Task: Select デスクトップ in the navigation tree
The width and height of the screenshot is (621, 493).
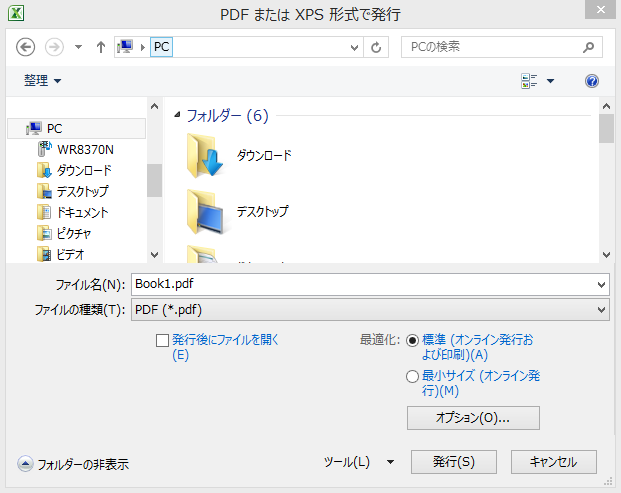Action: [82, 192]
